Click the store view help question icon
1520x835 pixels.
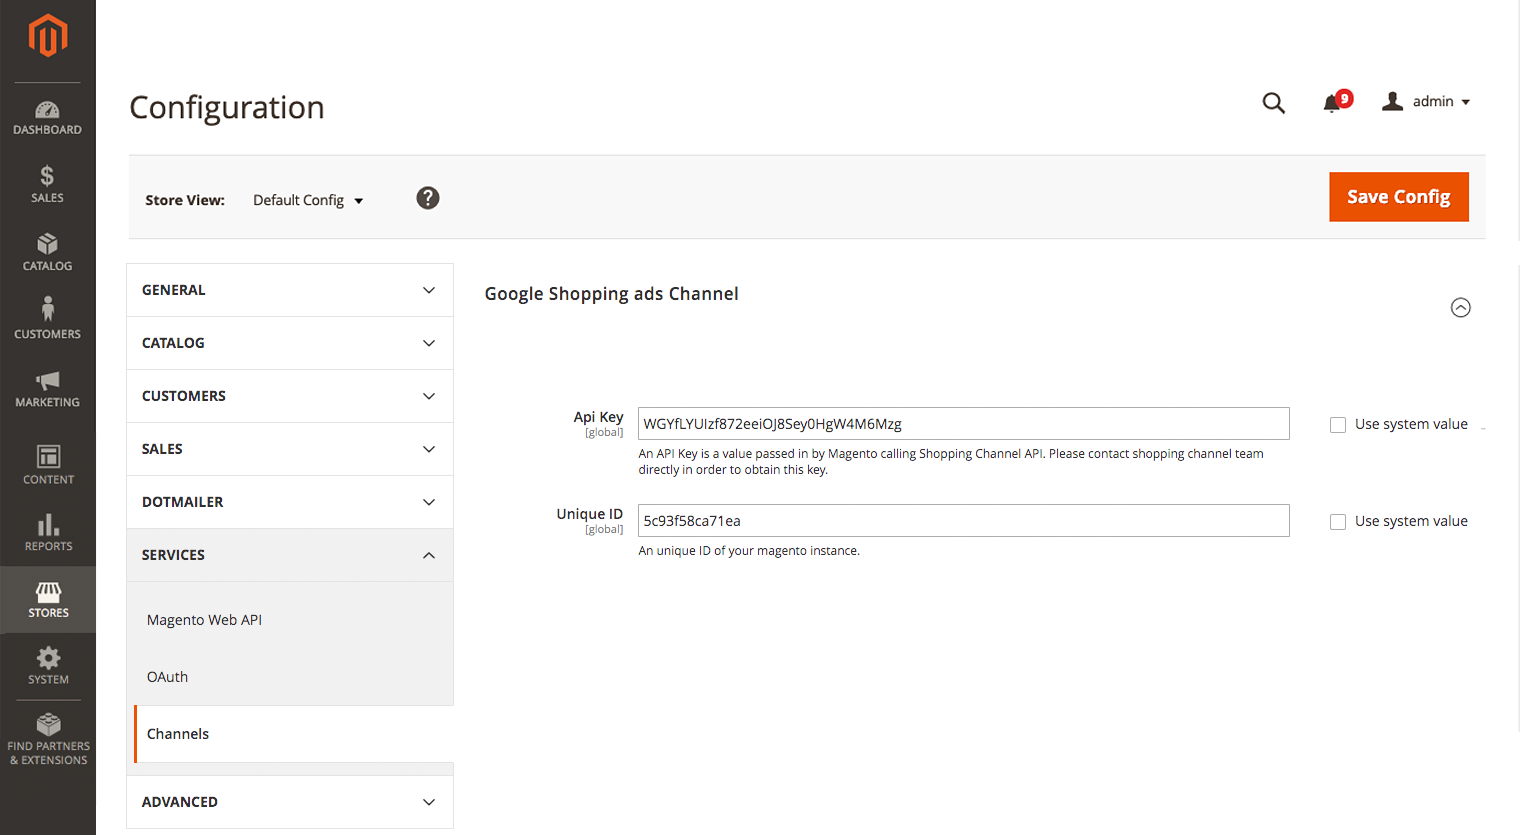point(428,198)
